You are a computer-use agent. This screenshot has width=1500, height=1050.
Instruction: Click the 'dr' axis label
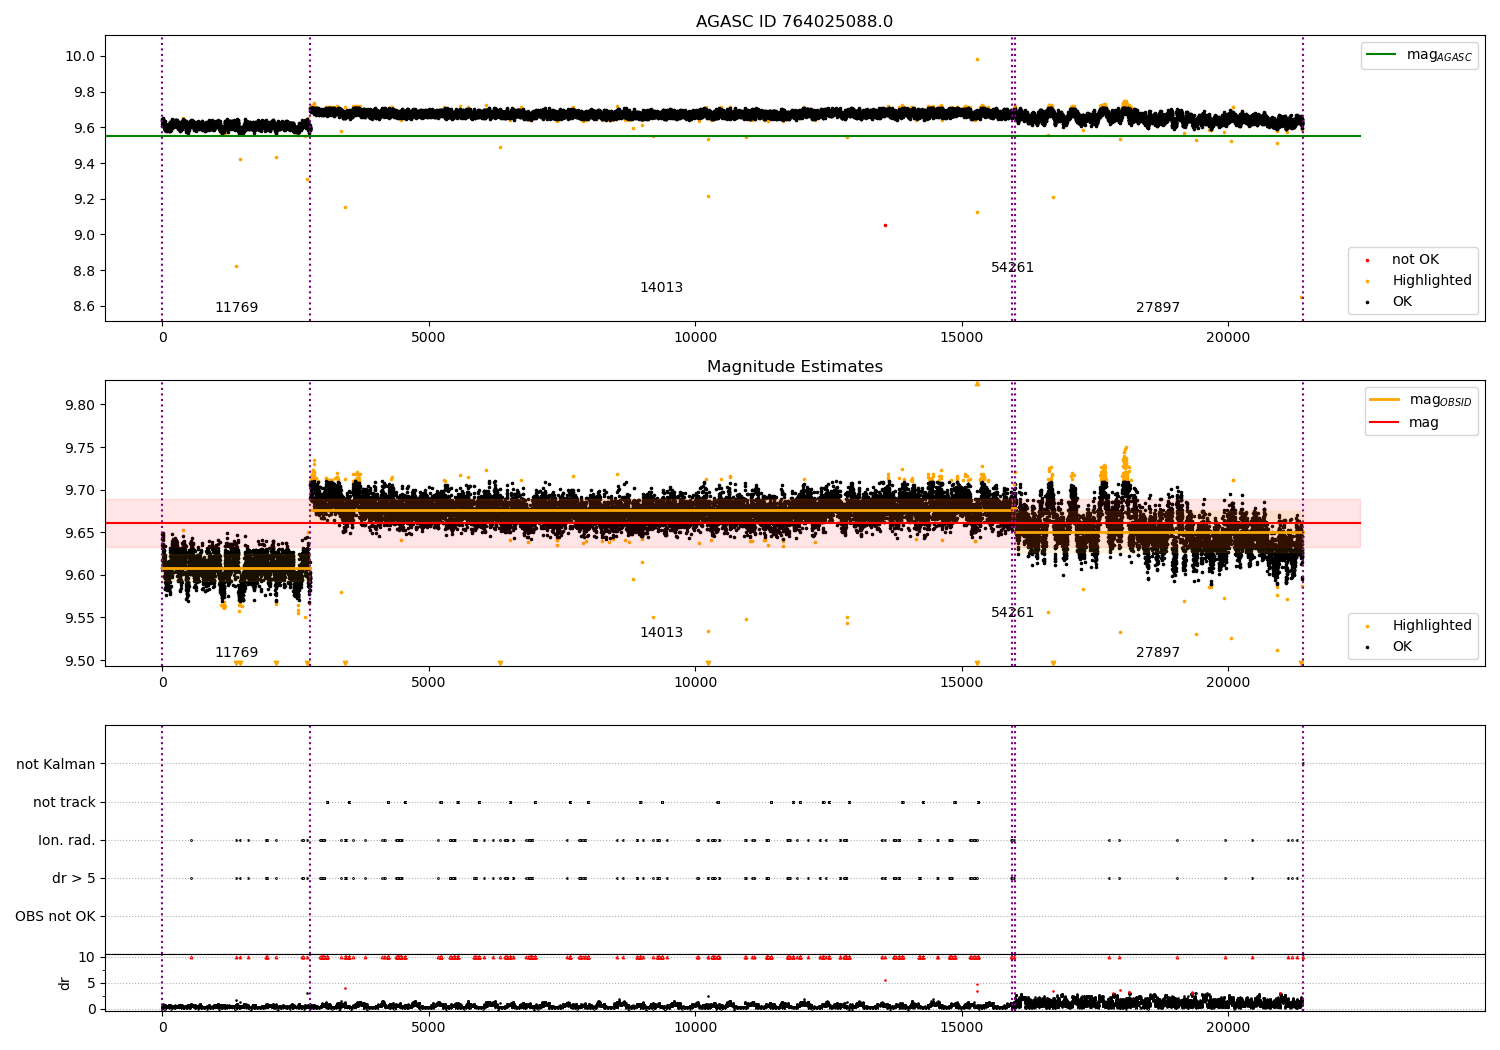[x=64, y=983]
